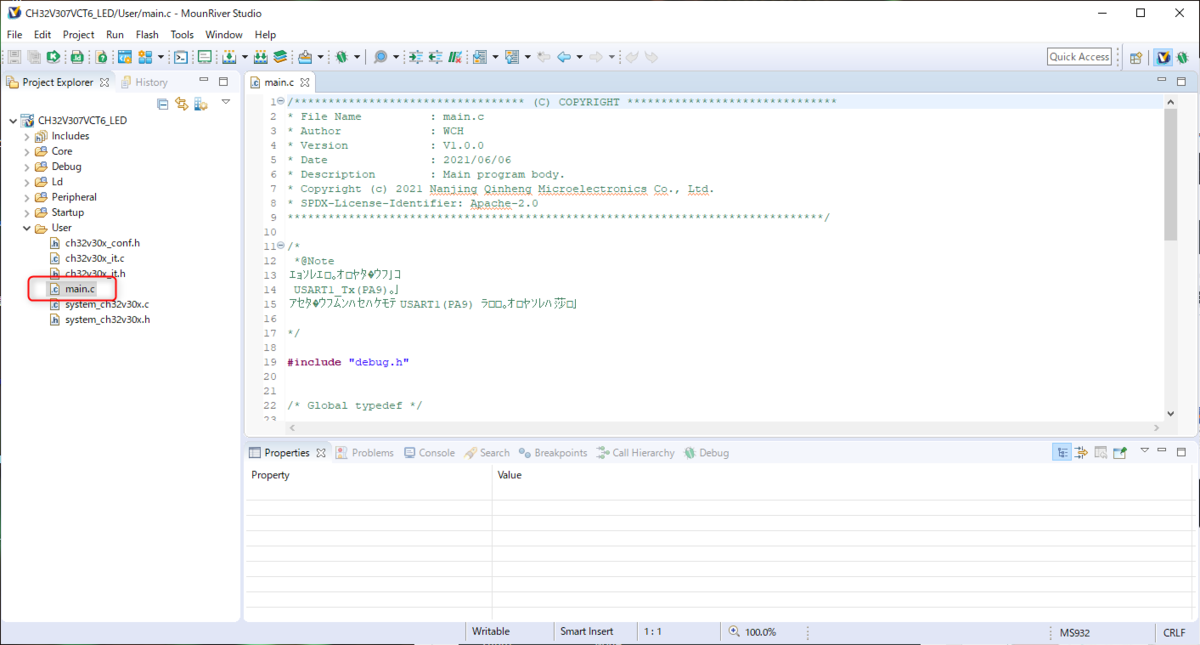The width and height of the screenshot is (1200, 645).
Task: Click the Terminal toolbar icon
Action: [180, 57]
